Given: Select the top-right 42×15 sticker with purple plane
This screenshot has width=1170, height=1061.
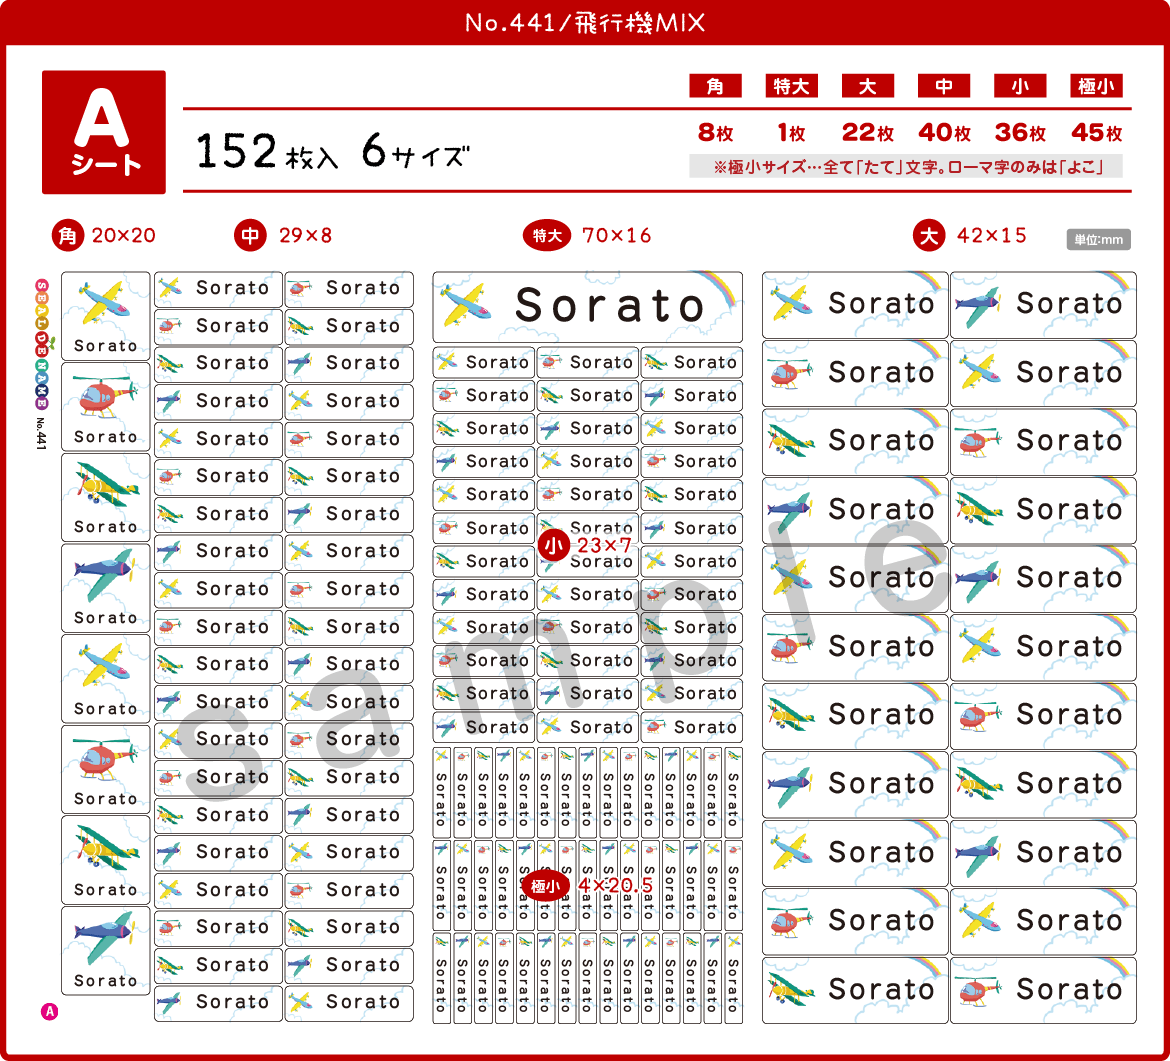Looking at the screenshot, I should [1043, 304].
